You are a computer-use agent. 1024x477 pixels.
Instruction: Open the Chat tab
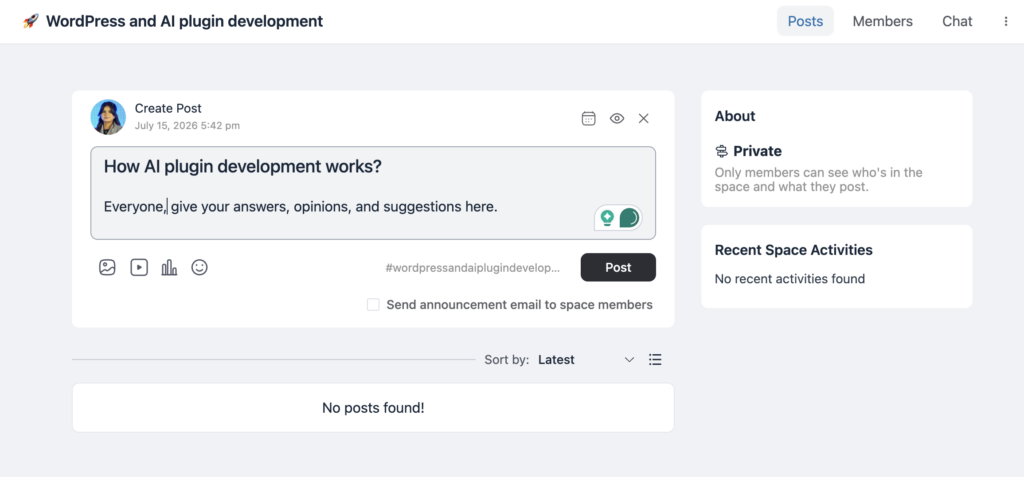click(957, 21)
